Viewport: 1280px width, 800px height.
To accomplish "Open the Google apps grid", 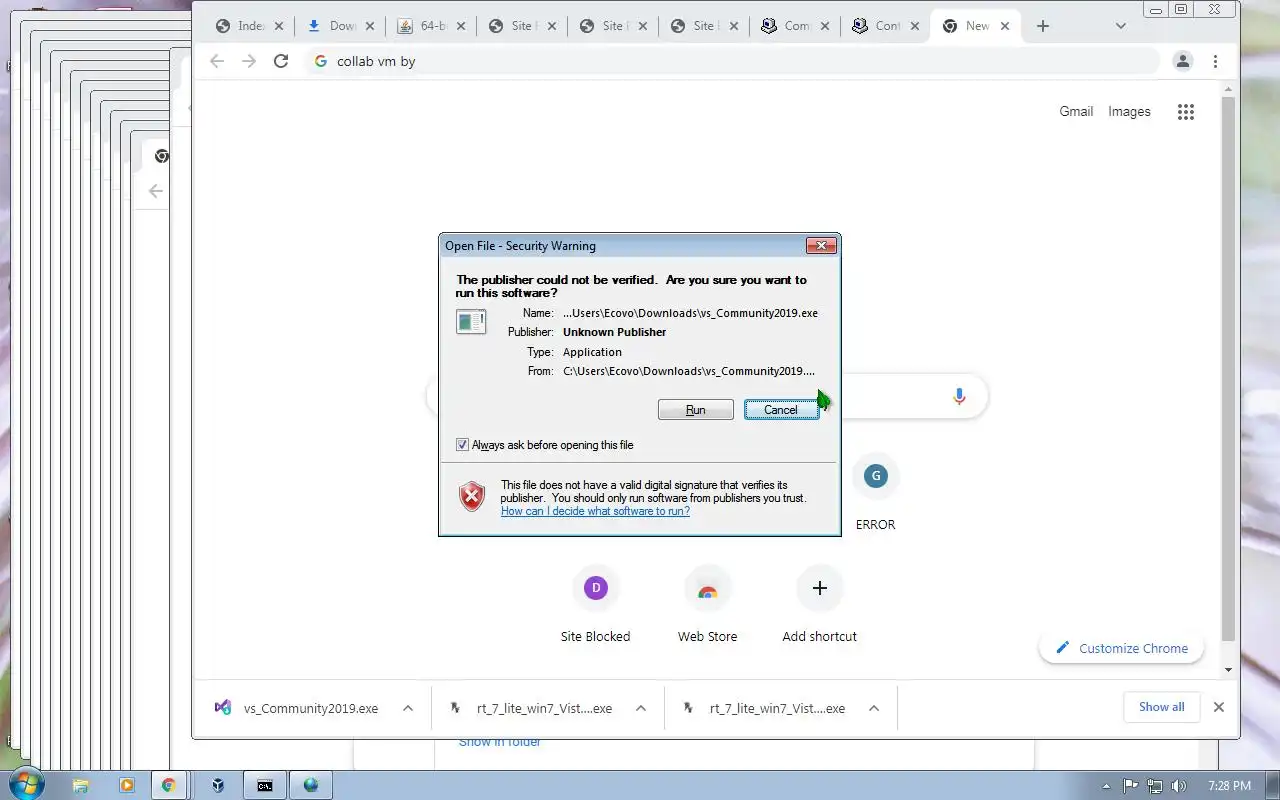I will [1186, 112].
